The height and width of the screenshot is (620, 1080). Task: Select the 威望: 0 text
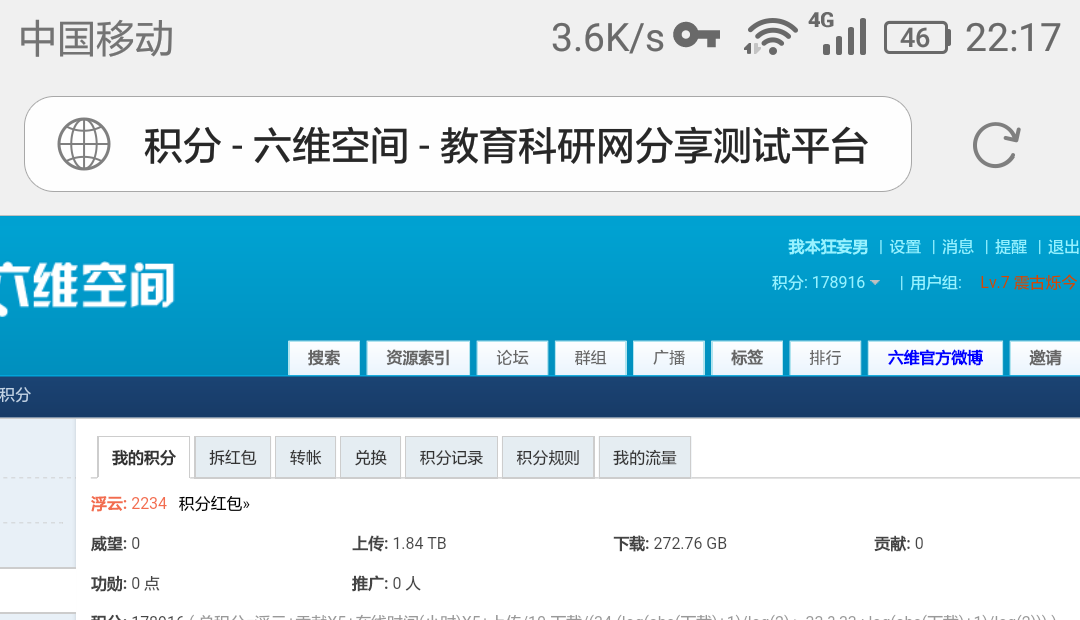click(x=116, y=544)
